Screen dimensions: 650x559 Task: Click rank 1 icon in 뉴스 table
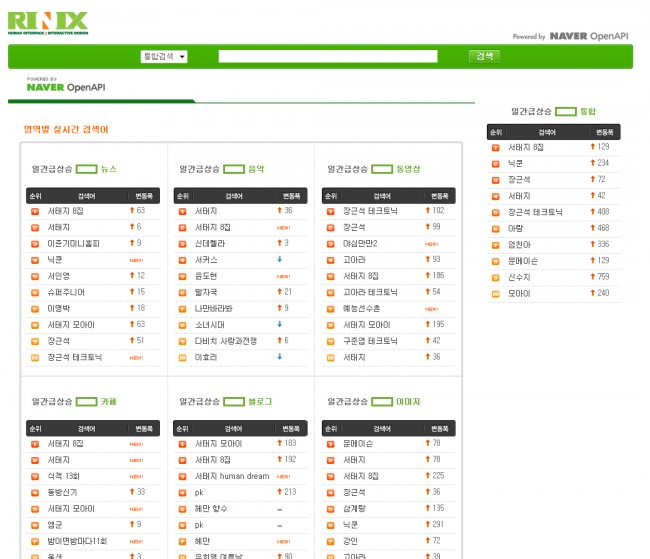tap(33, 211)
